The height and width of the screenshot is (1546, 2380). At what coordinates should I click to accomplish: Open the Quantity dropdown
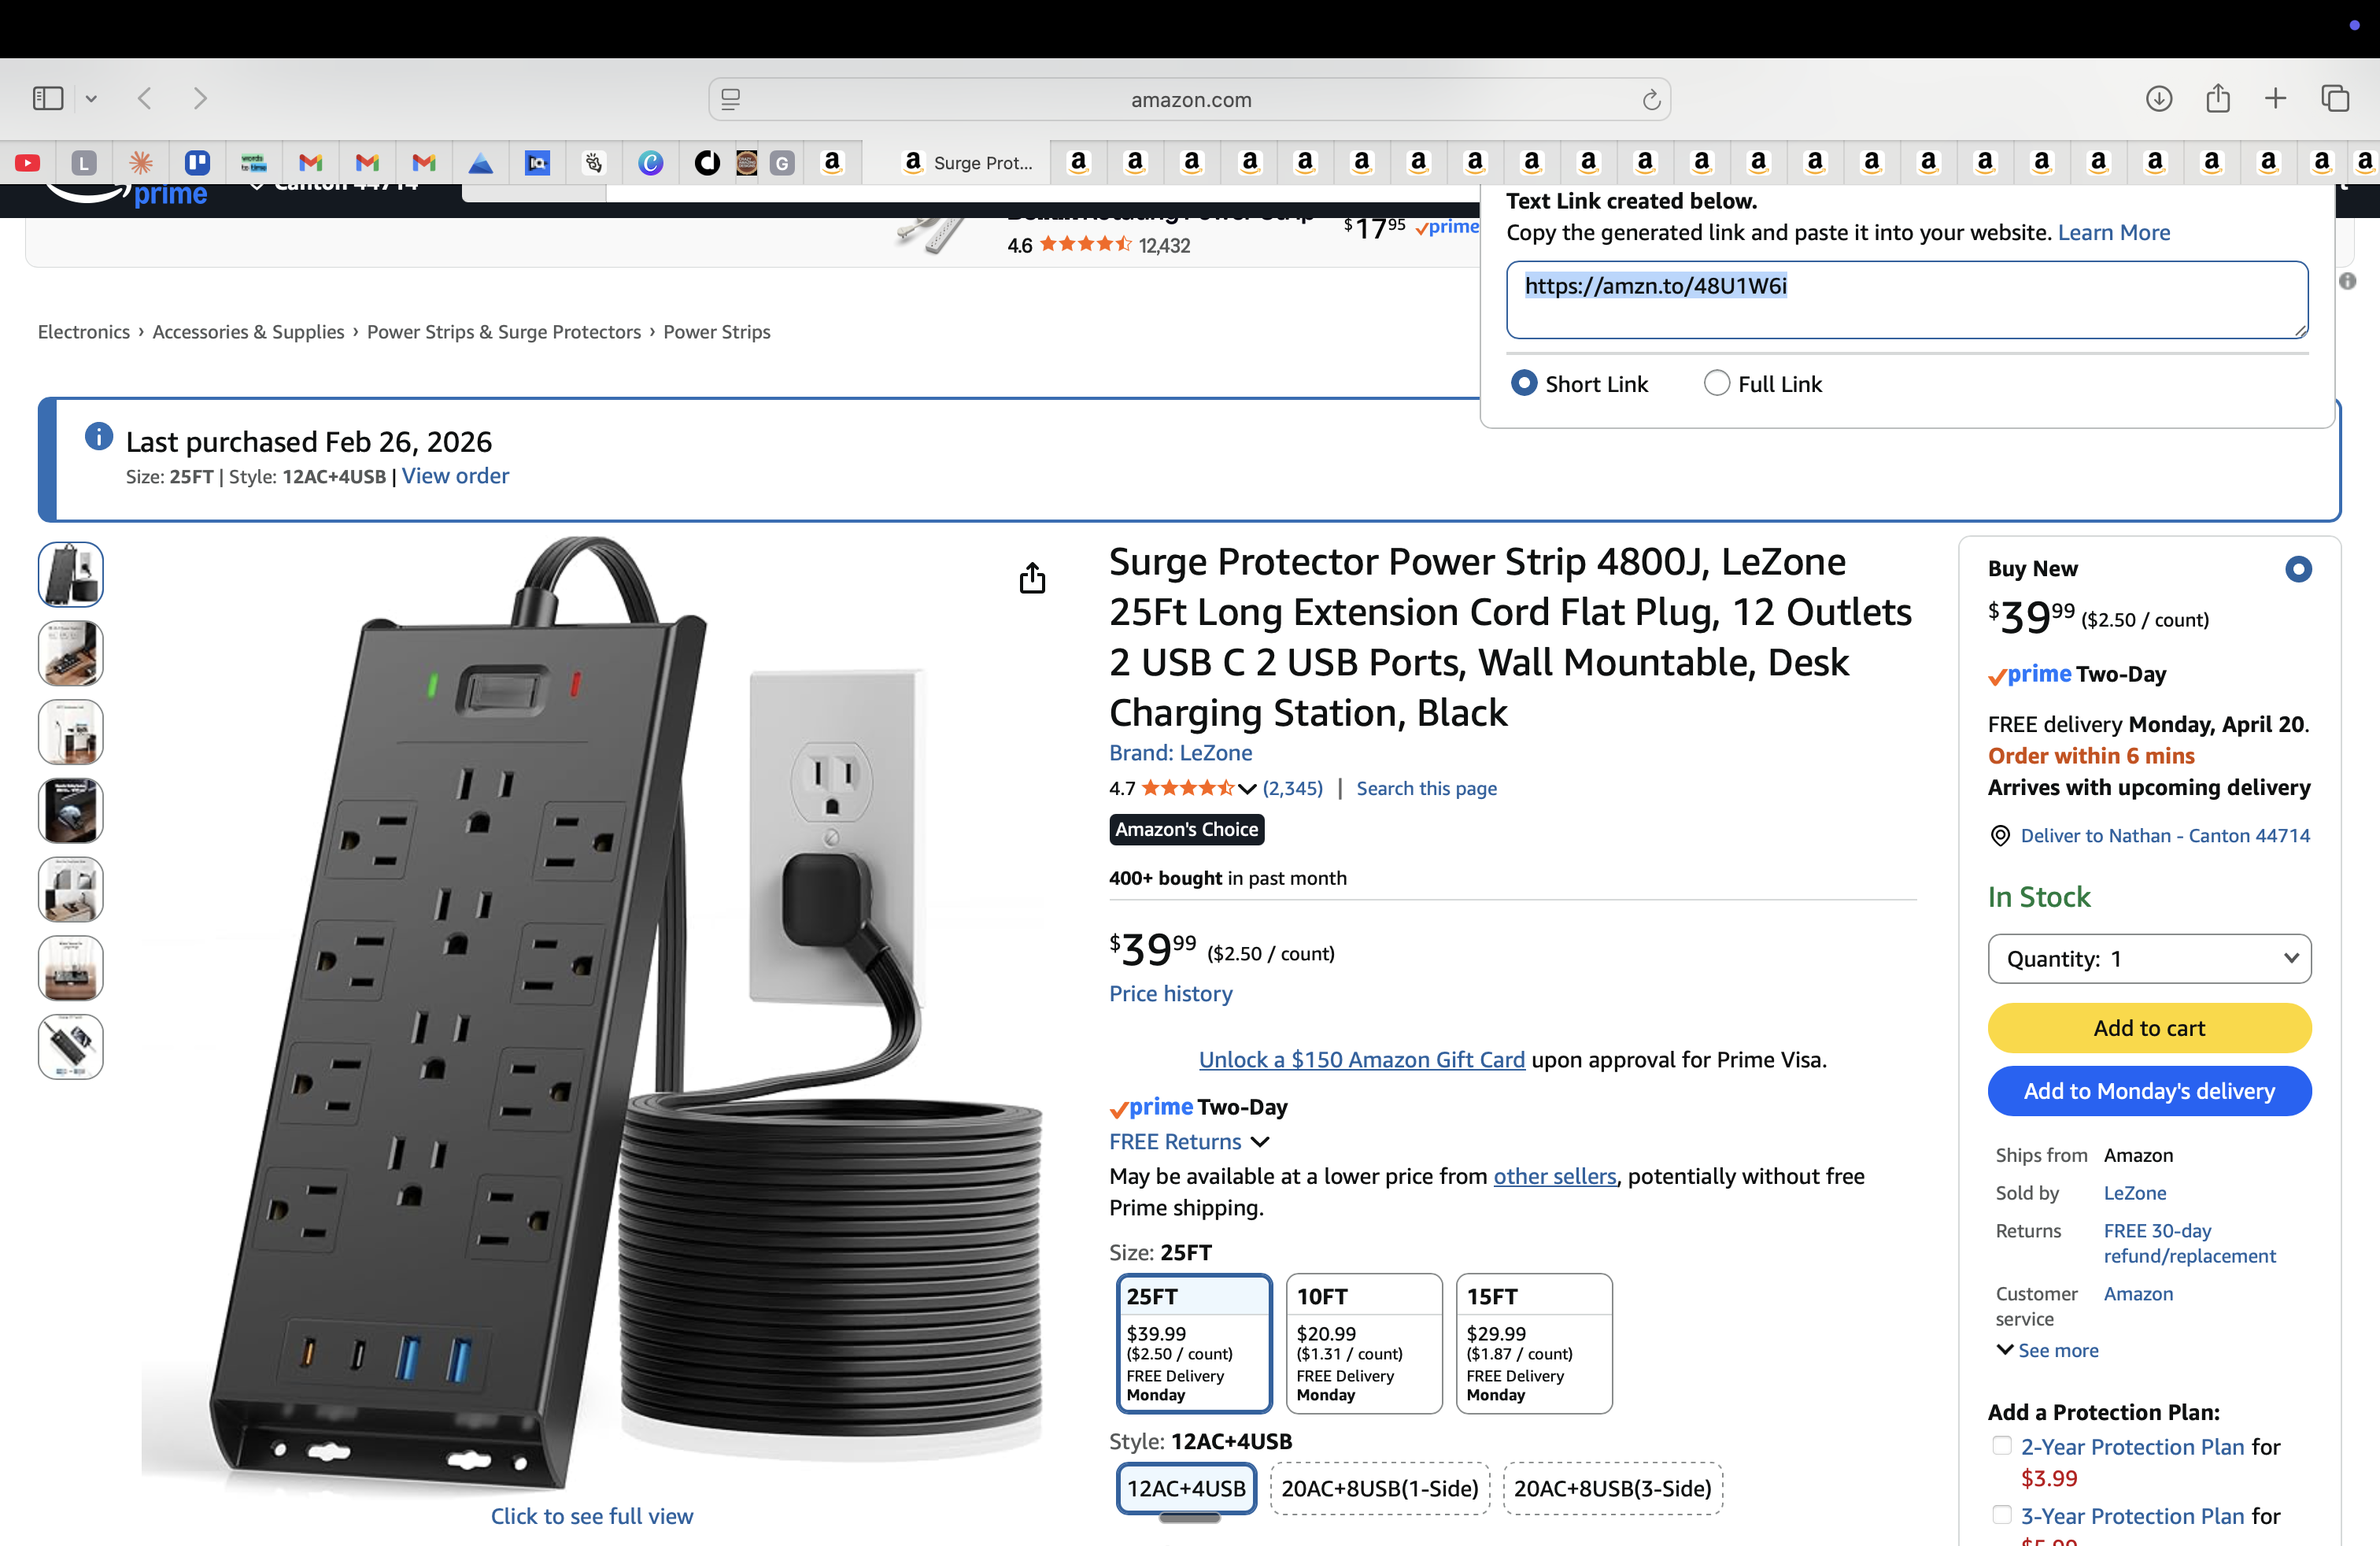pos(2149,959)
